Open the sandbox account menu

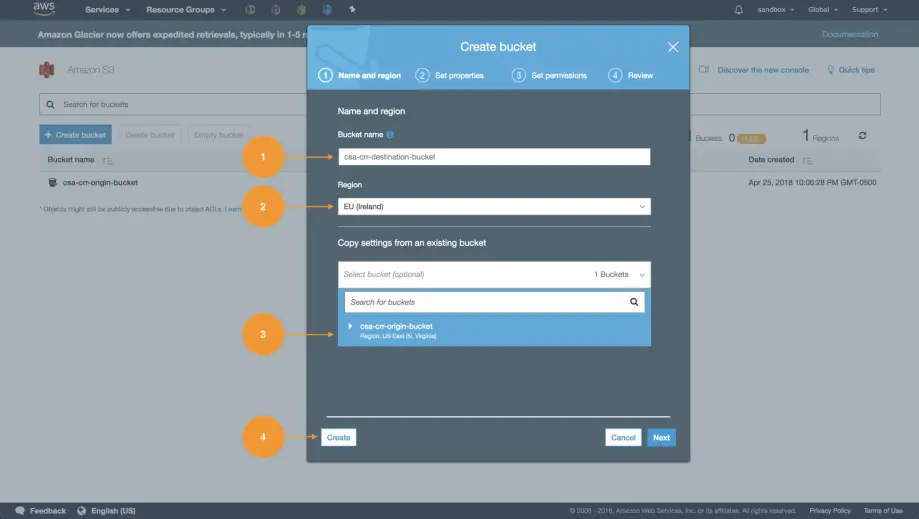tap(775, 9)
